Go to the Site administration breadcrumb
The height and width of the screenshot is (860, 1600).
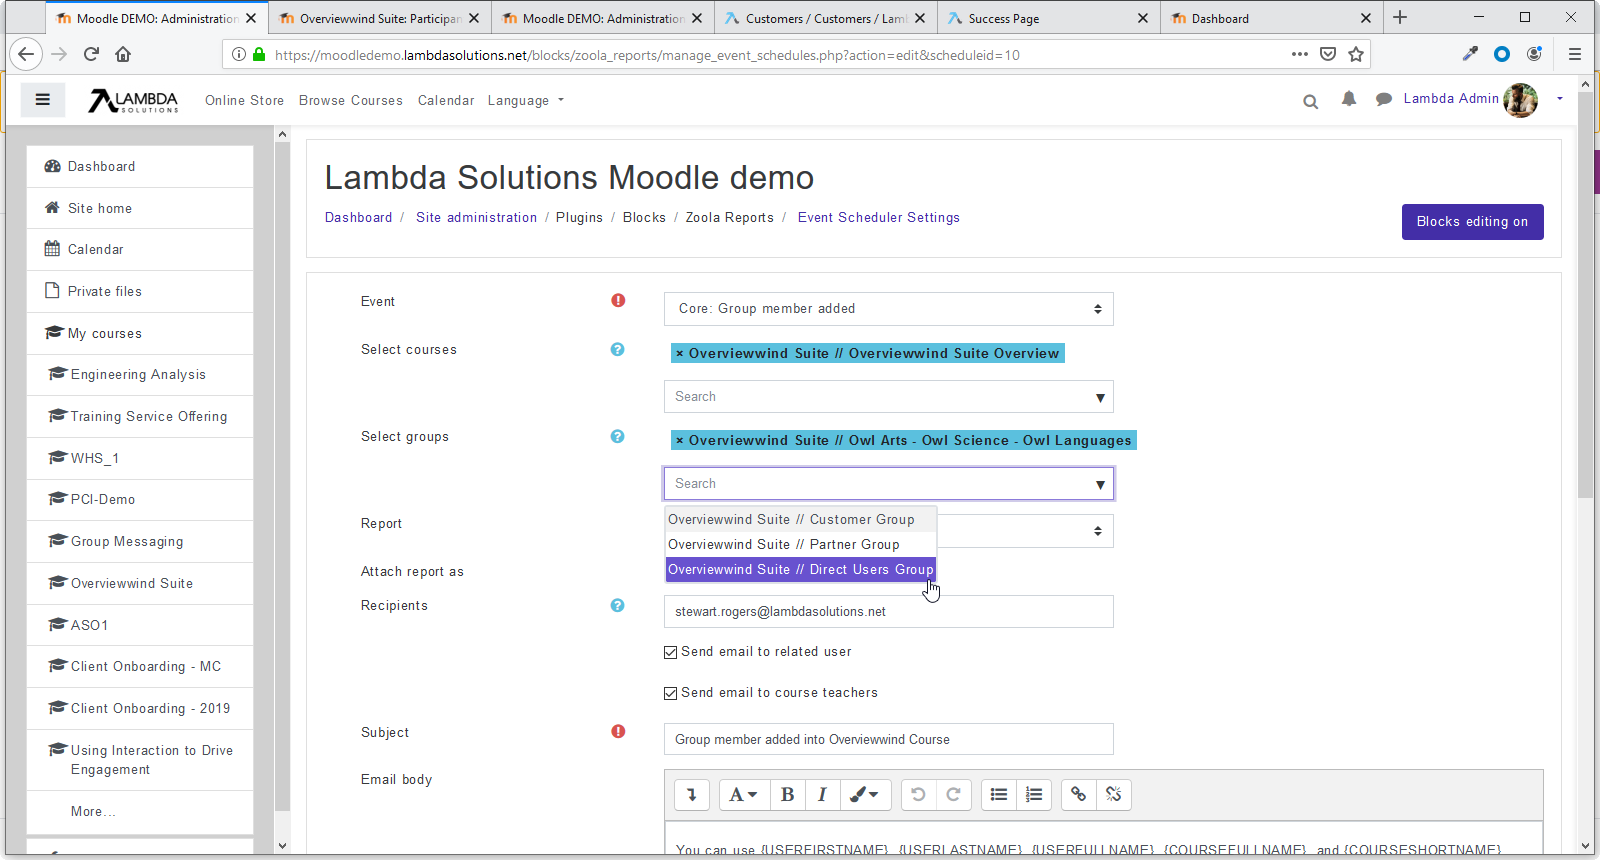click(476, 217)
